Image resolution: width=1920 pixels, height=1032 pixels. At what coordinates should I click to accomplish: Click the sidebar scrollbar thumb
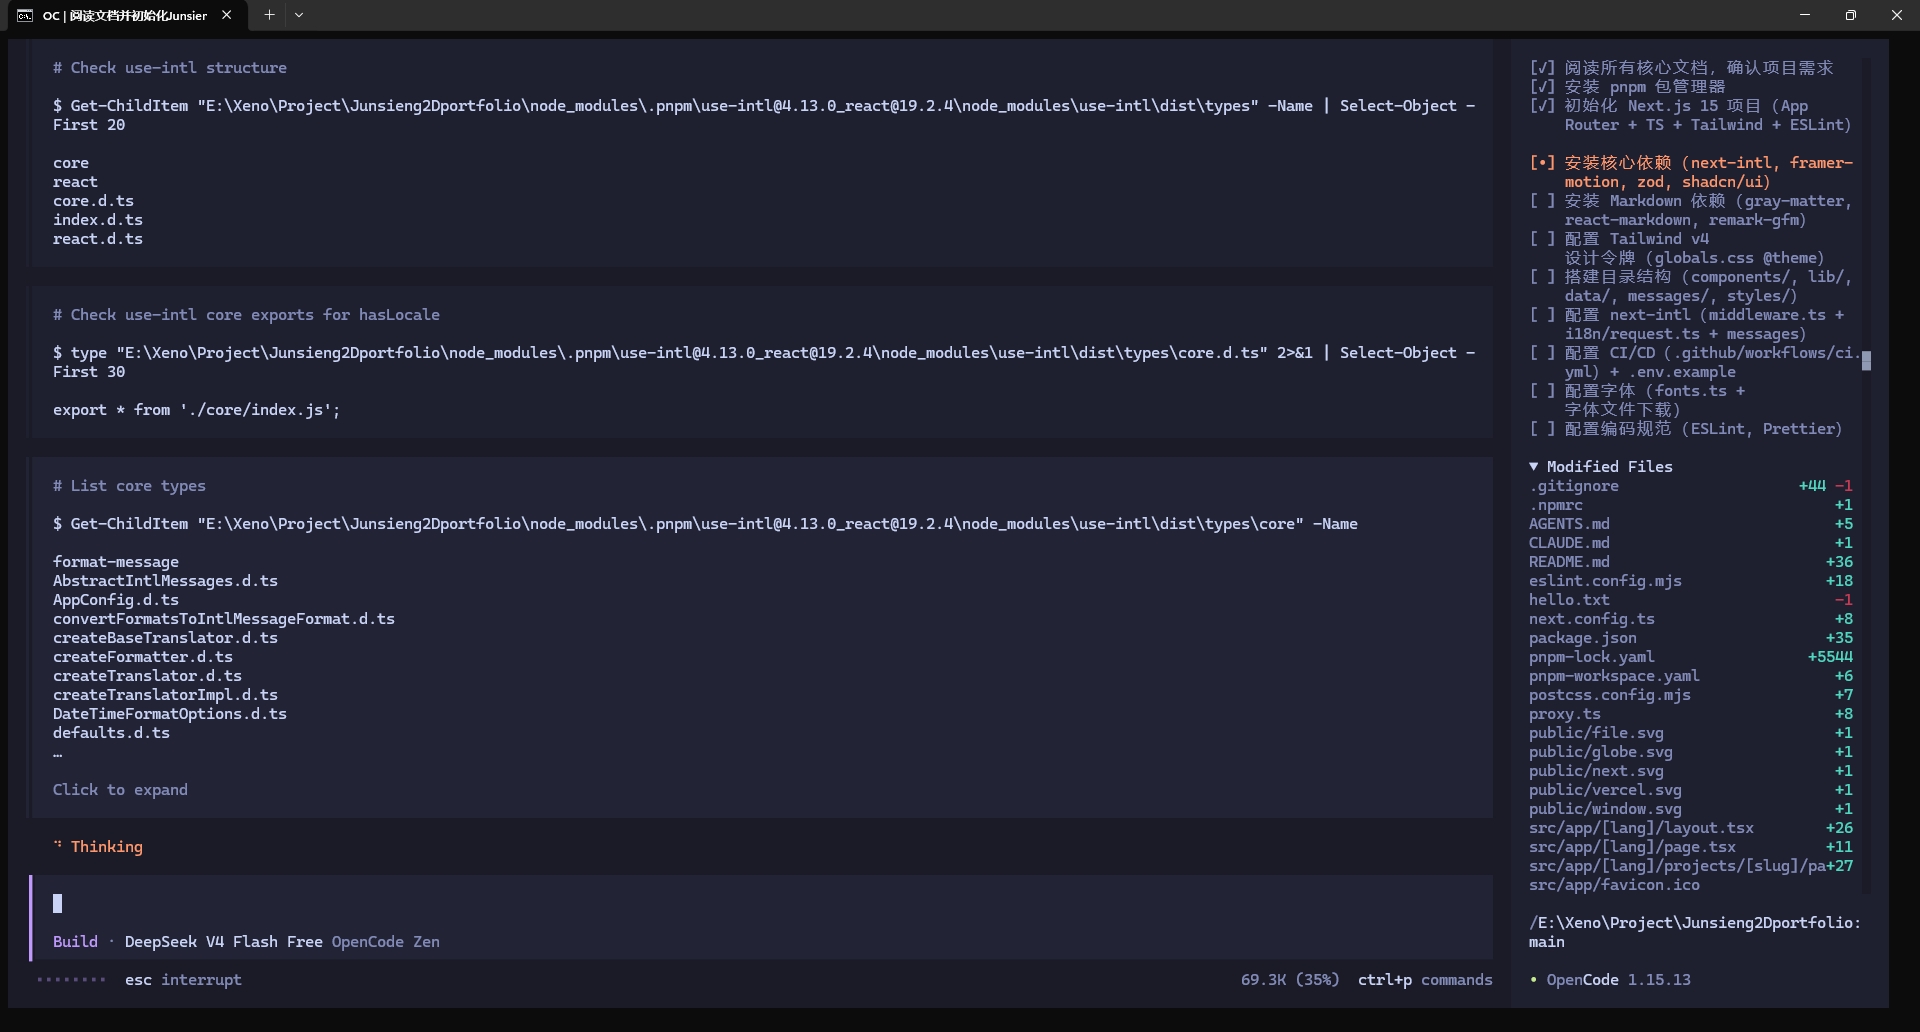click(x=1866, y=360)
